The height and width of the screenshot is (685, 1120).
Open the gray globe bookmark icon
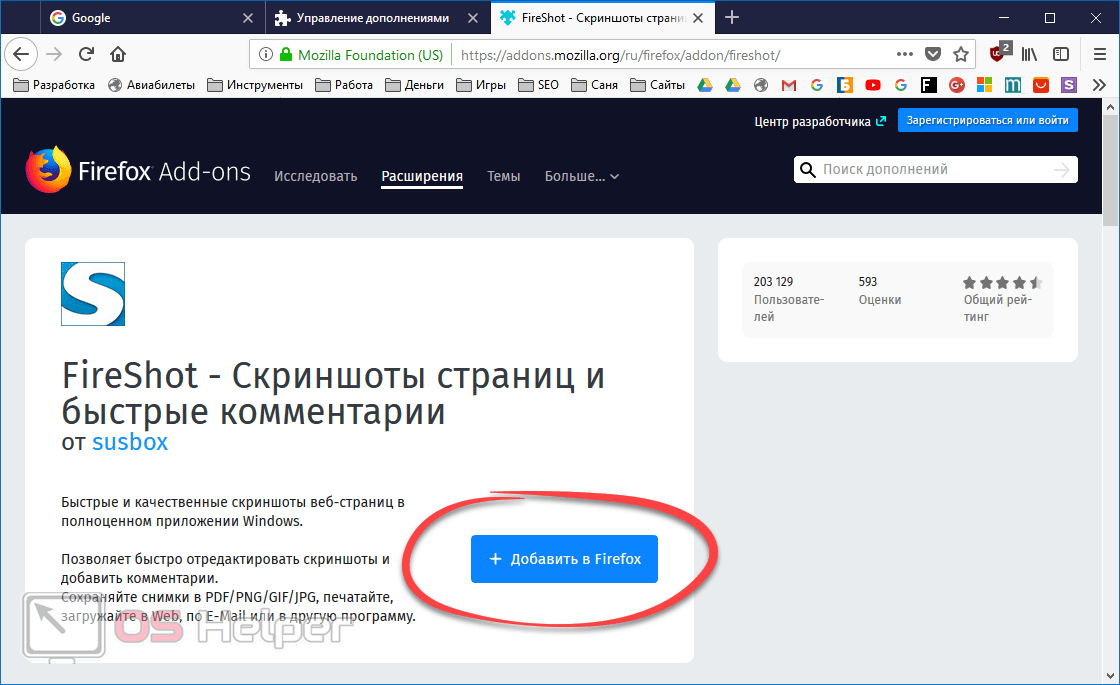coord(761,85)
